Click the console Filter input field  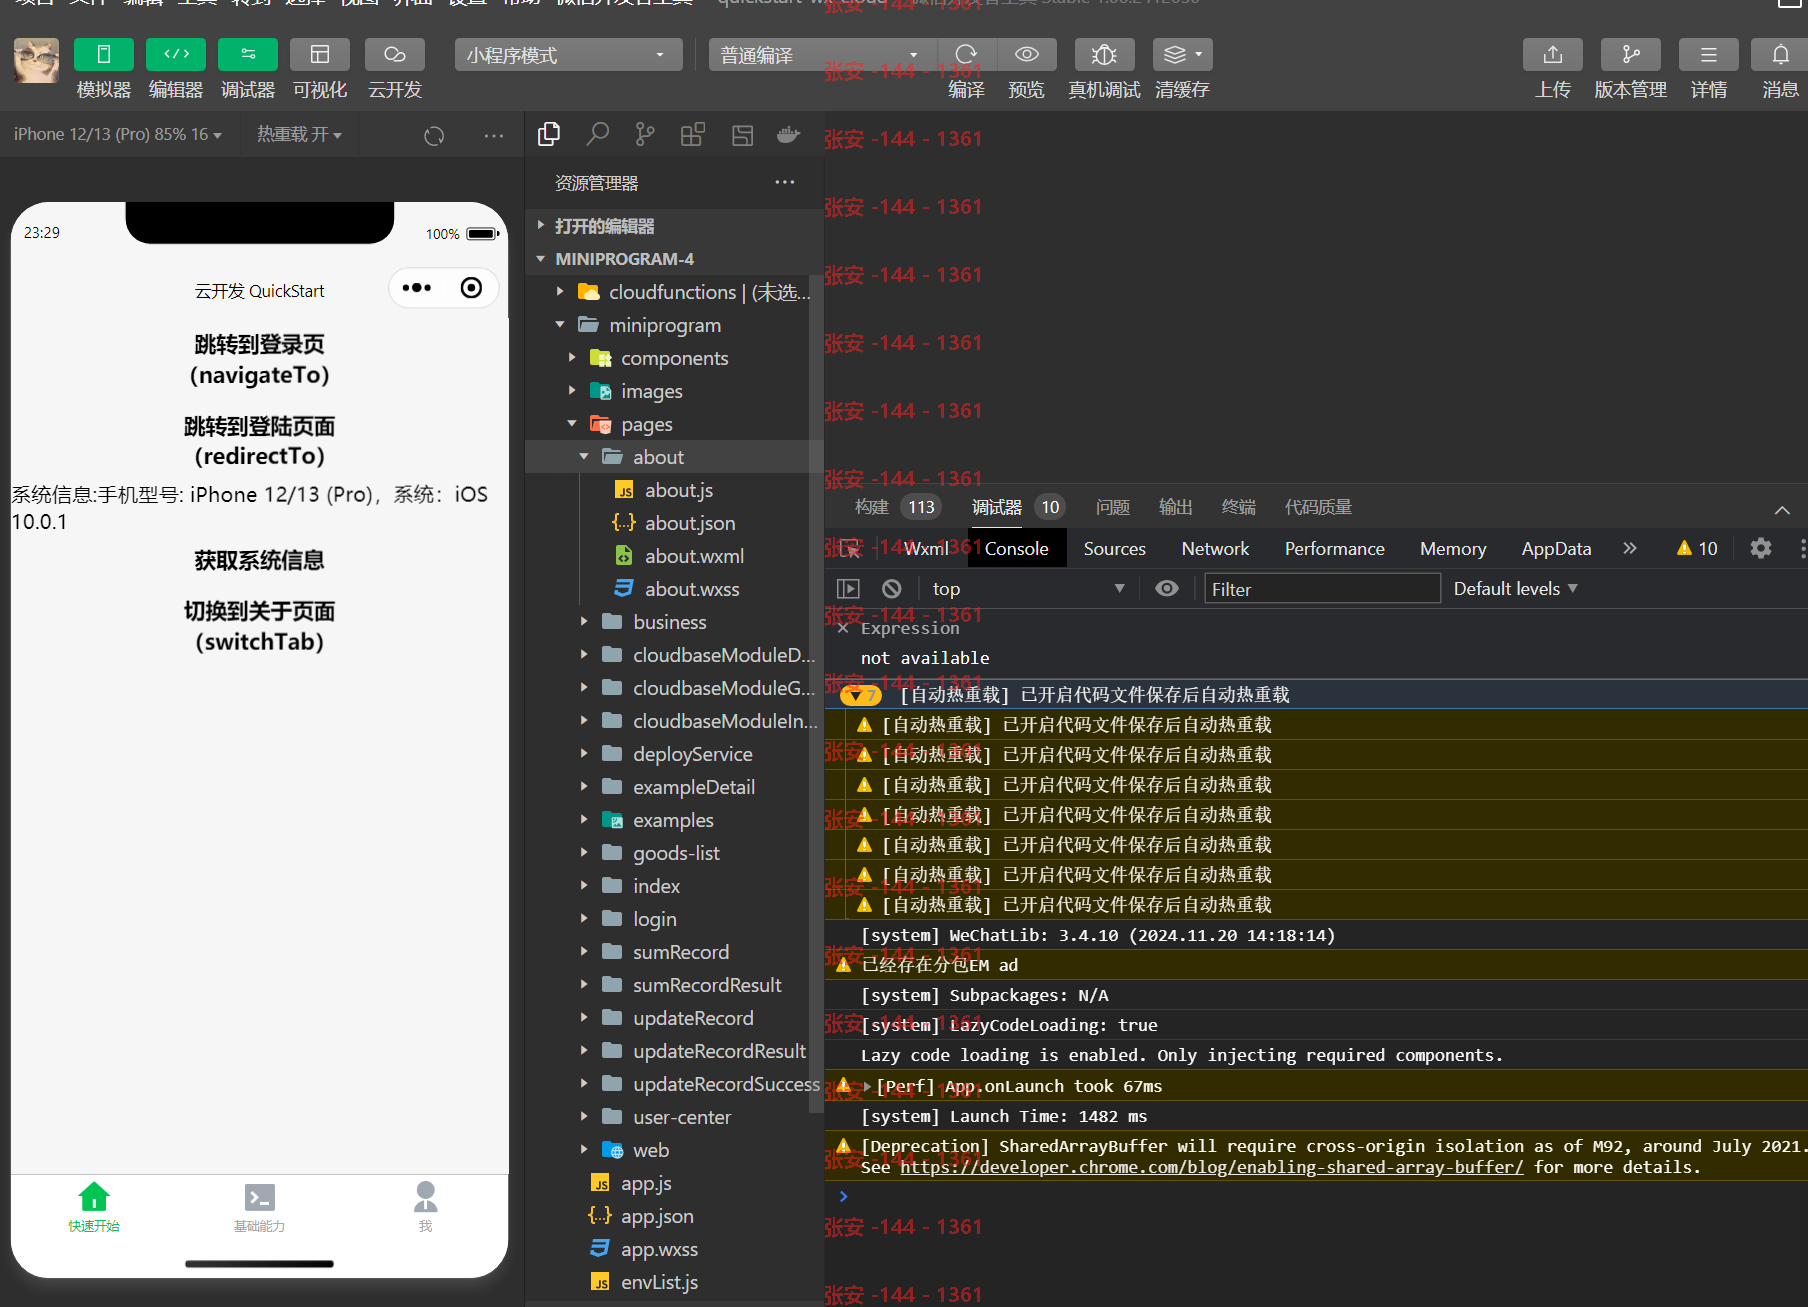(x=1322, y=589)
